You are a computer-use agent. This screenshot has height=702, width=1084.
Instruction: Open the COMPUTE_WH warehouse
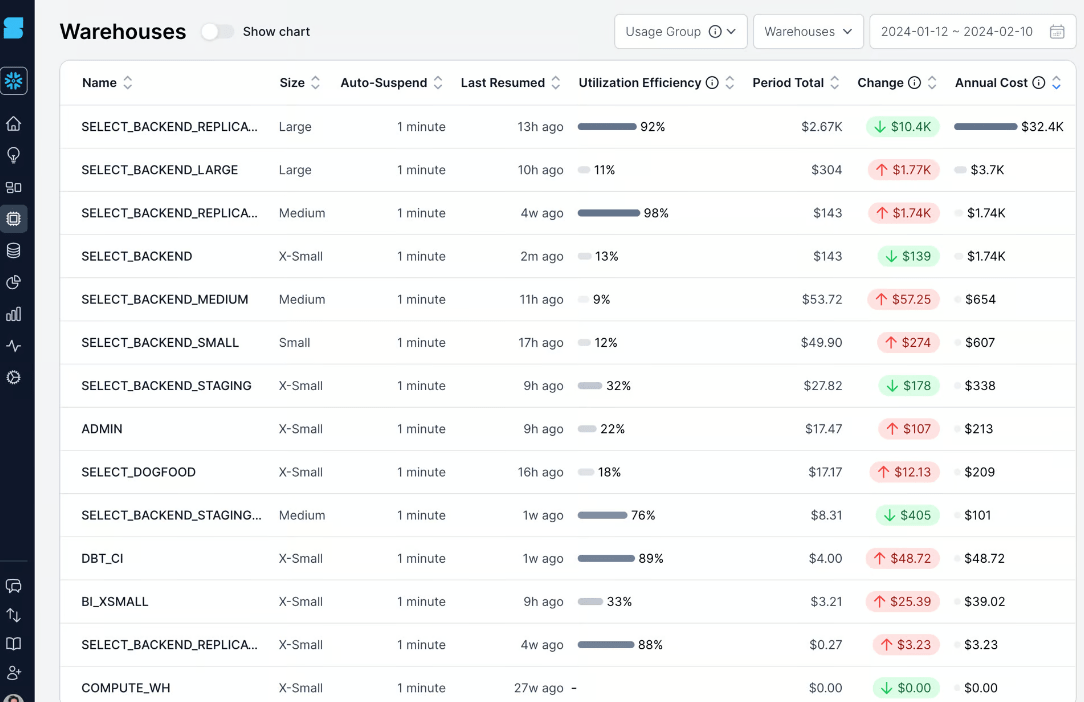[126, 688]
